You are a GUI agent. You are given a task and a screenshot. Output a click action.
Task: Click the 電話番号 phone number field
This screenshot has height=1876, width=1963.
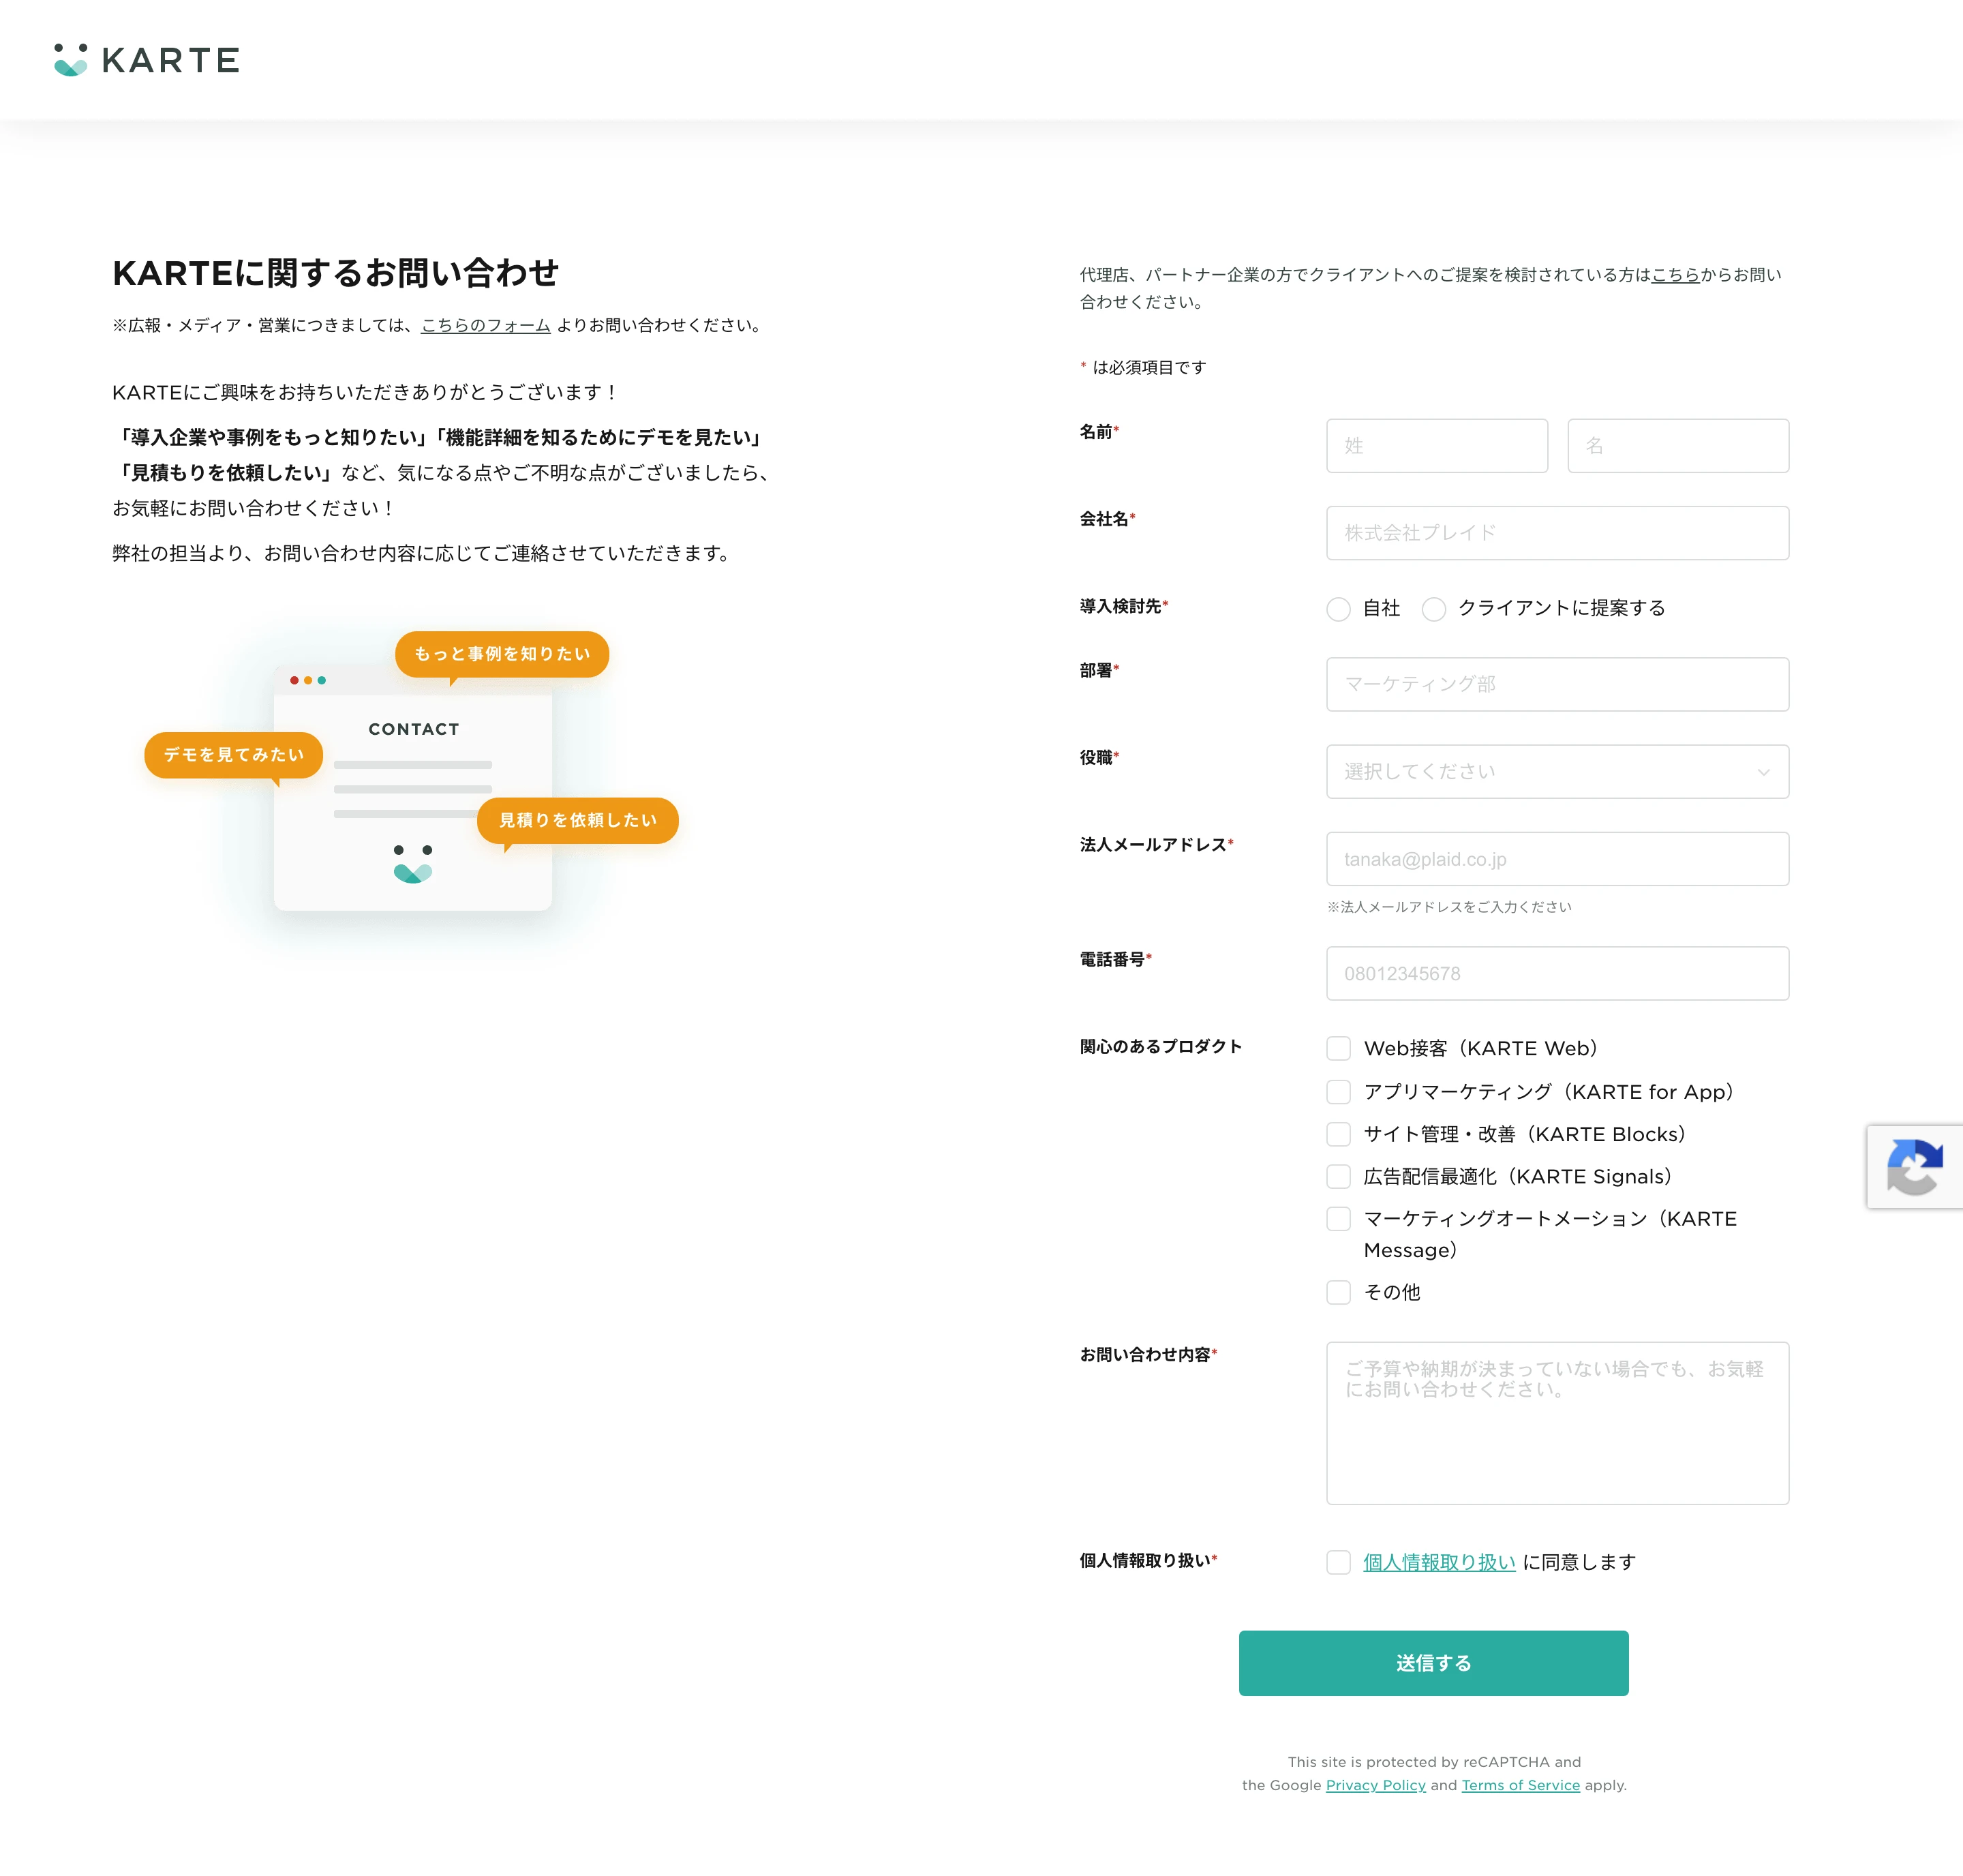pos(1557,973)
